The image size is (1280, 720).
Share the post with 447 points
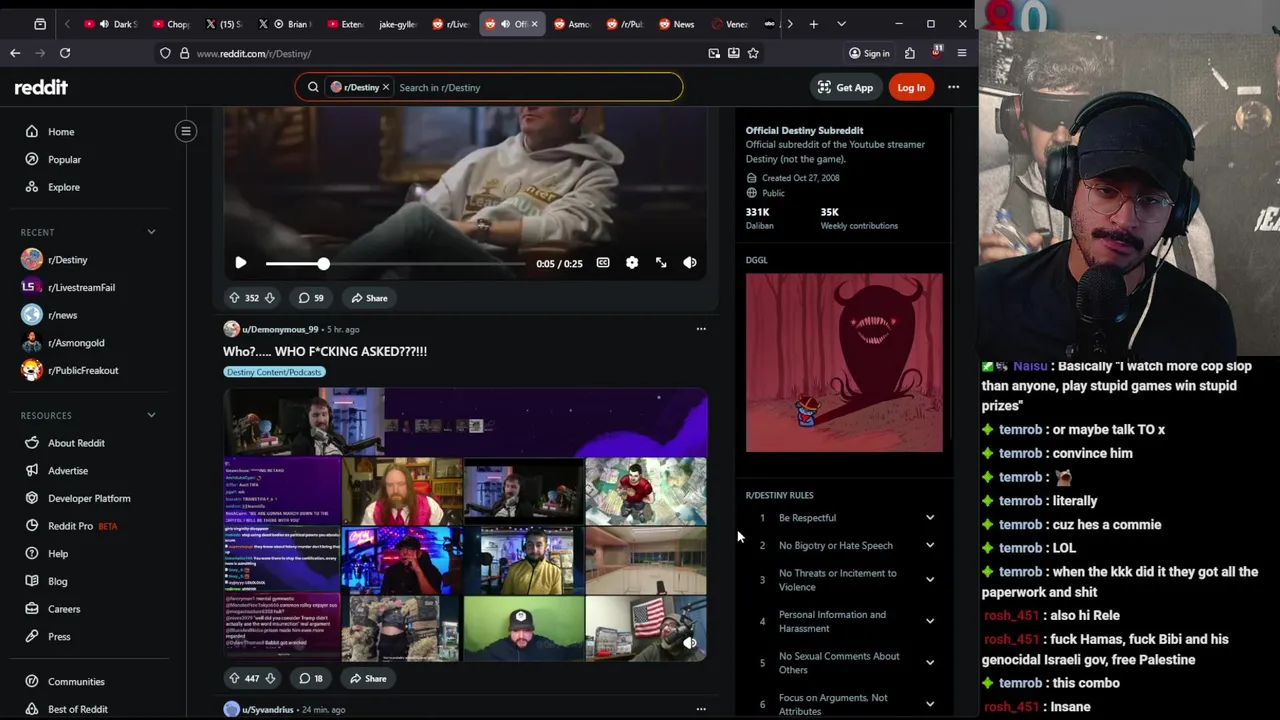[368, 678]
